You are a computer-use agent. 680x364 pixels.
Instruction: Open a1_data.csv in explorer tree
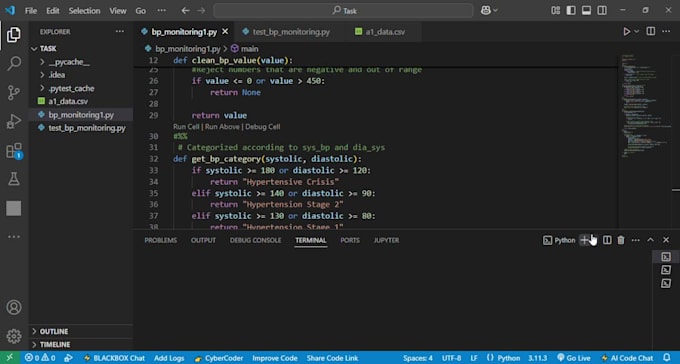pos(81,102)
